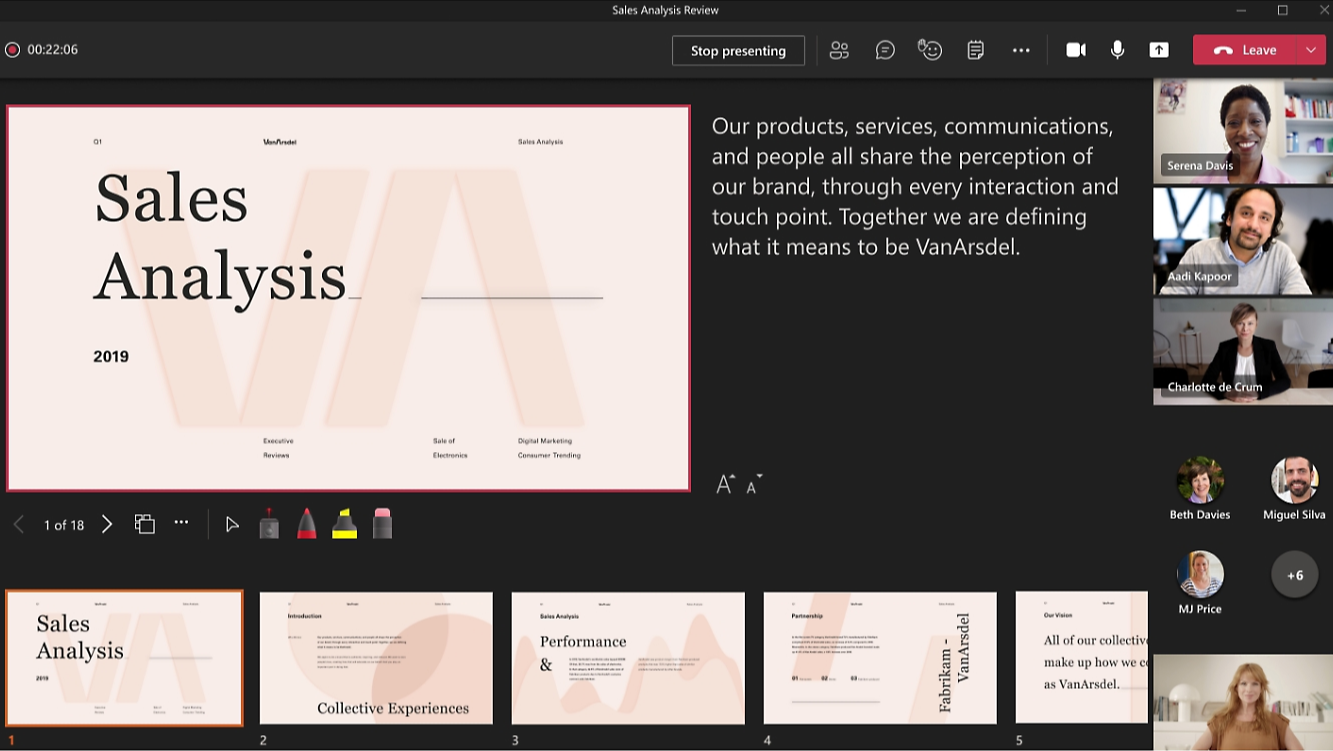Click Aadi Kapoor's video tile
This screenshot has height=751, width=1333.
tap(1243, 241)
